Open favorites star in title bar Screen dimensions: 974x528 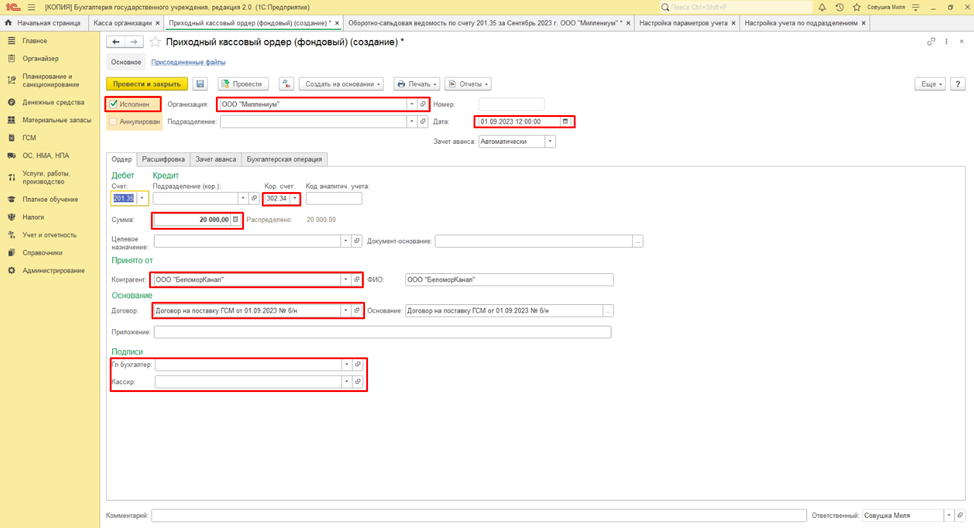[857, 7]
